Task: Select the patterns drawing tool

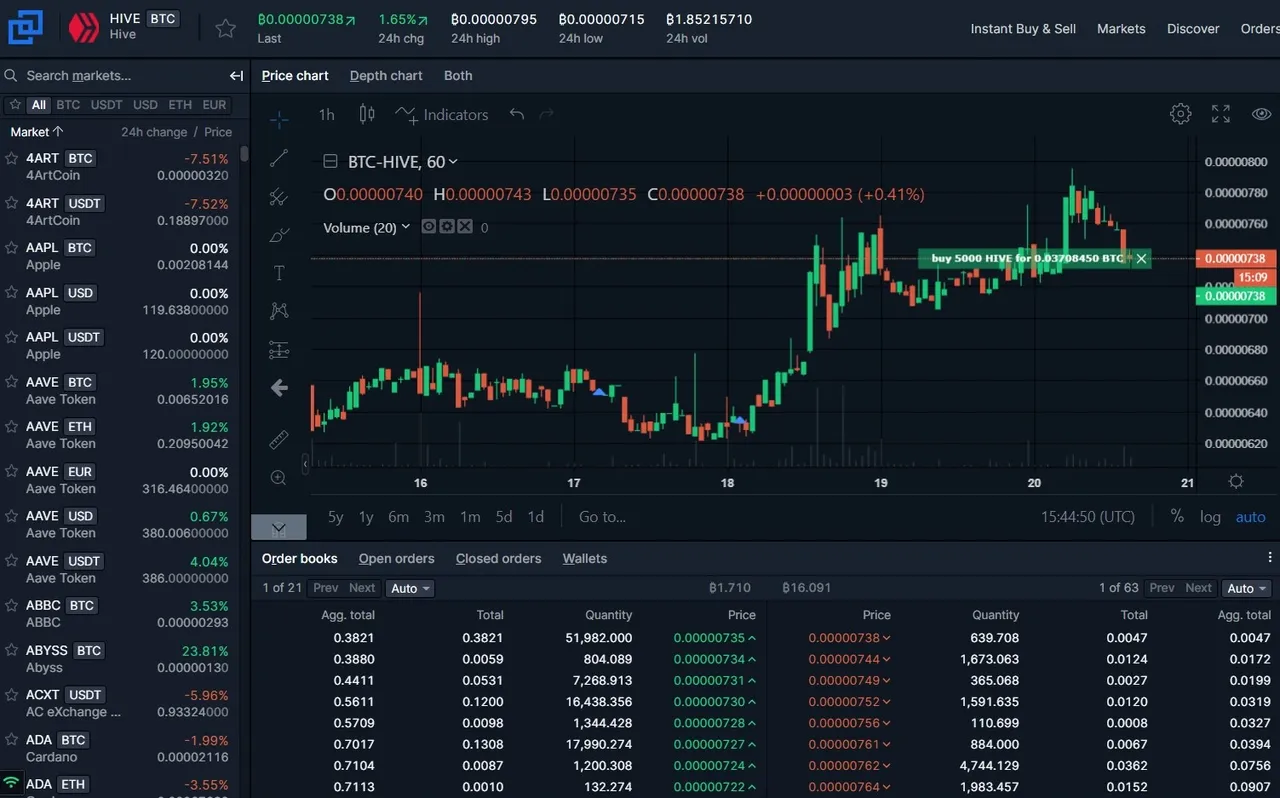Action: click(279, 311)
